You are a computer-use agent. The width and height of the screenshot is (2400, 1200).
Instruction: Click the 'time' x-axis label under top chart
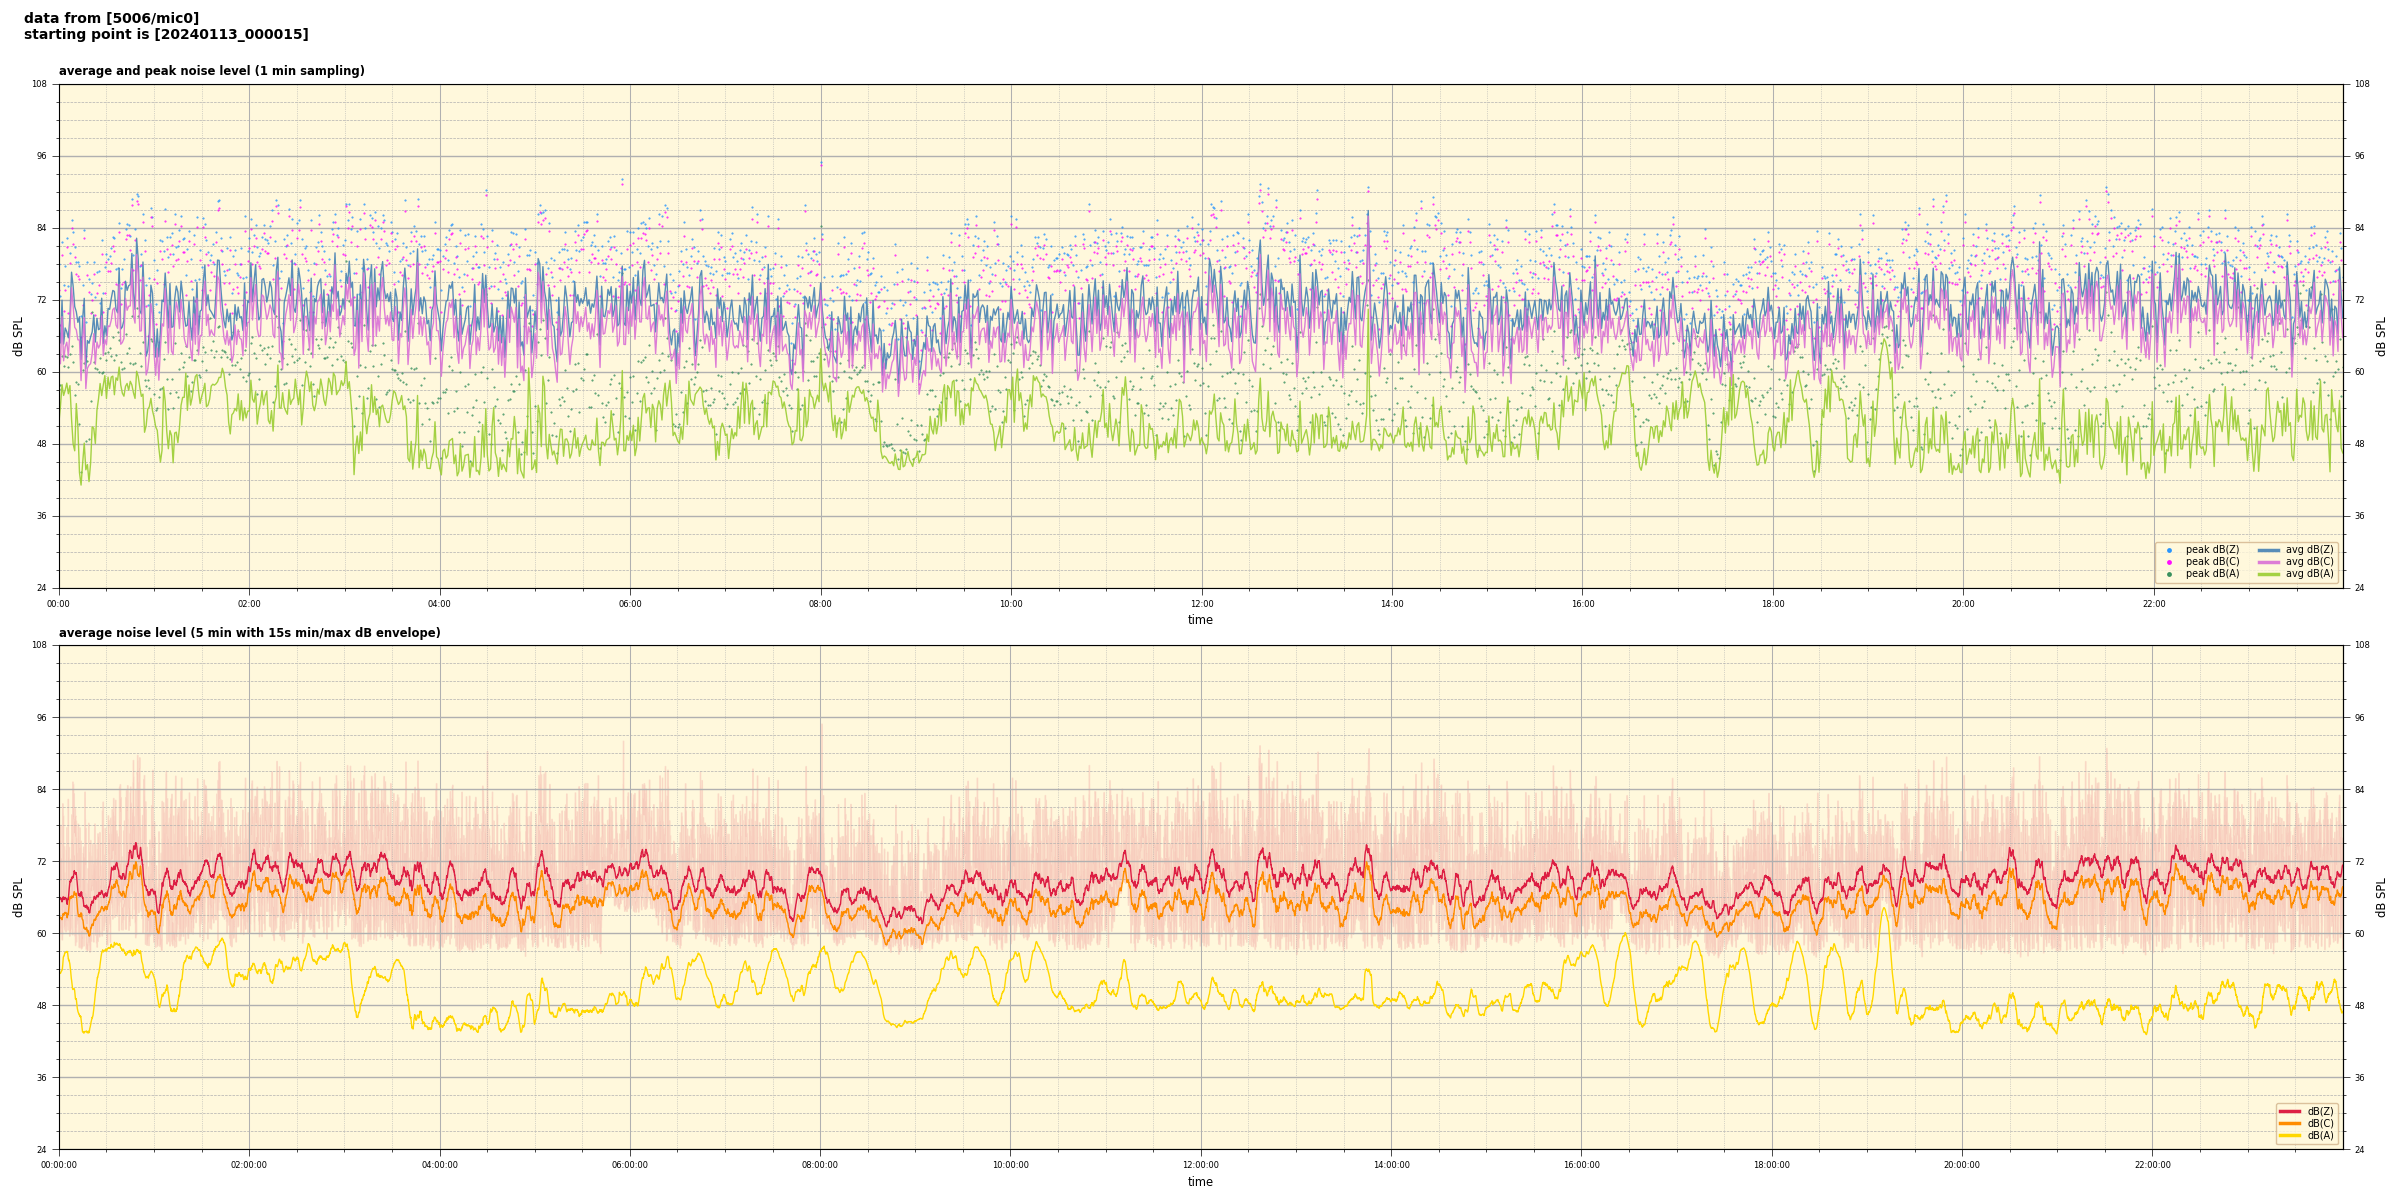coord(1200,620)
